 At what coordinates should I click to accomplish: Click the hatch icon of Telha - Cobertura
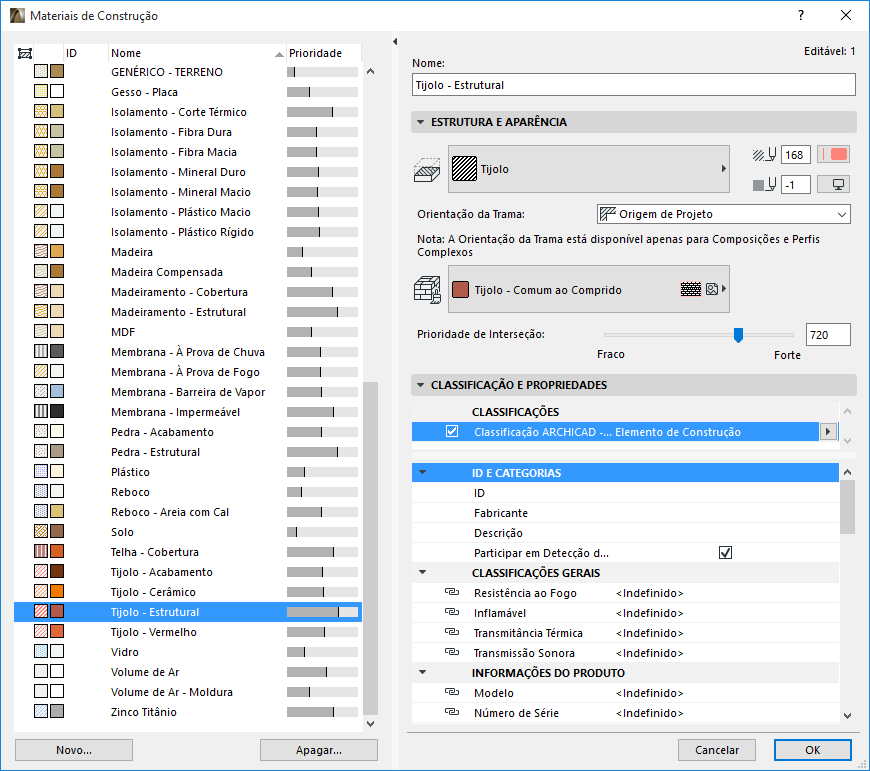(41, 551)
